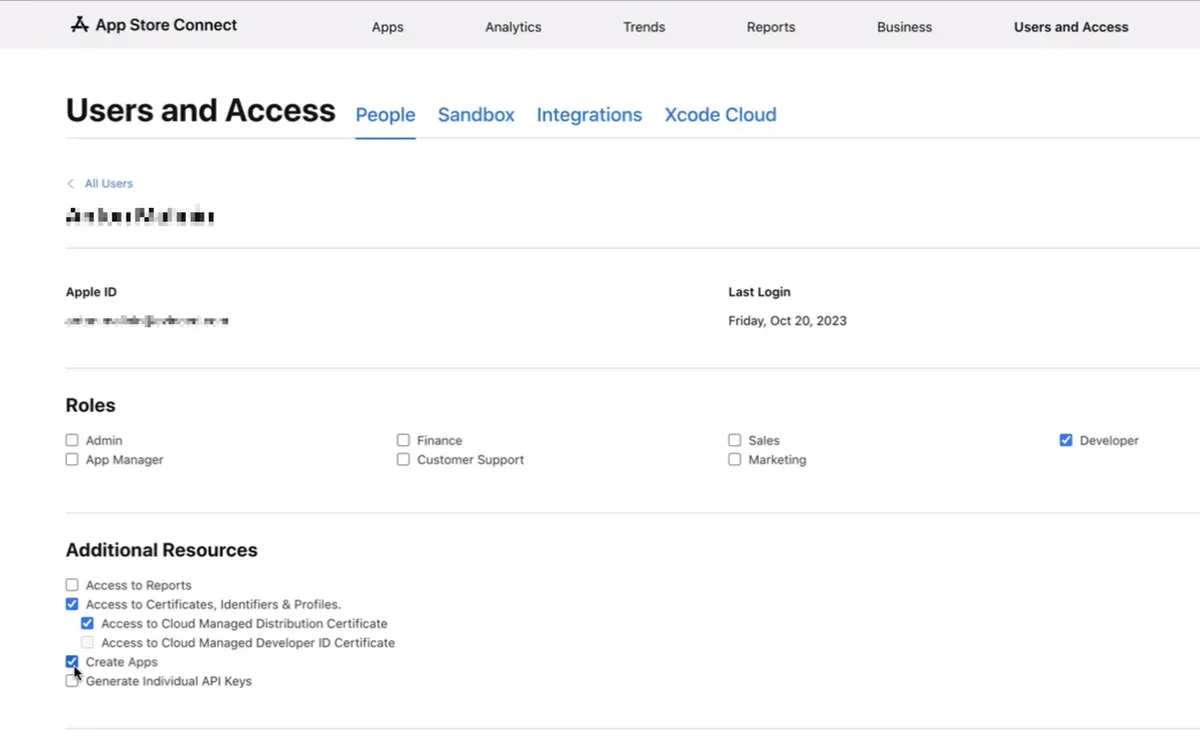Open the Apps menu
The width and height of the screenshot is (1200, 736).
tap(388, 27)
